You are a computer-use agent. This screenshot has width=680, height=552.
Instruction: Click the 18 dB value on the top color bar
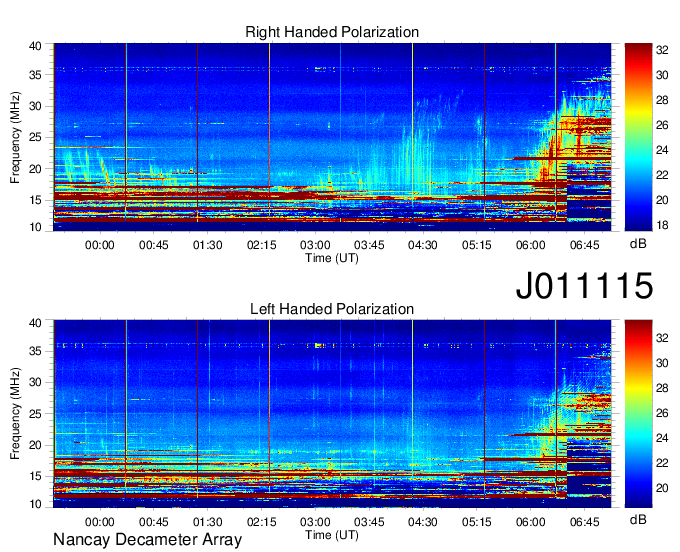(x=662, y=225)
